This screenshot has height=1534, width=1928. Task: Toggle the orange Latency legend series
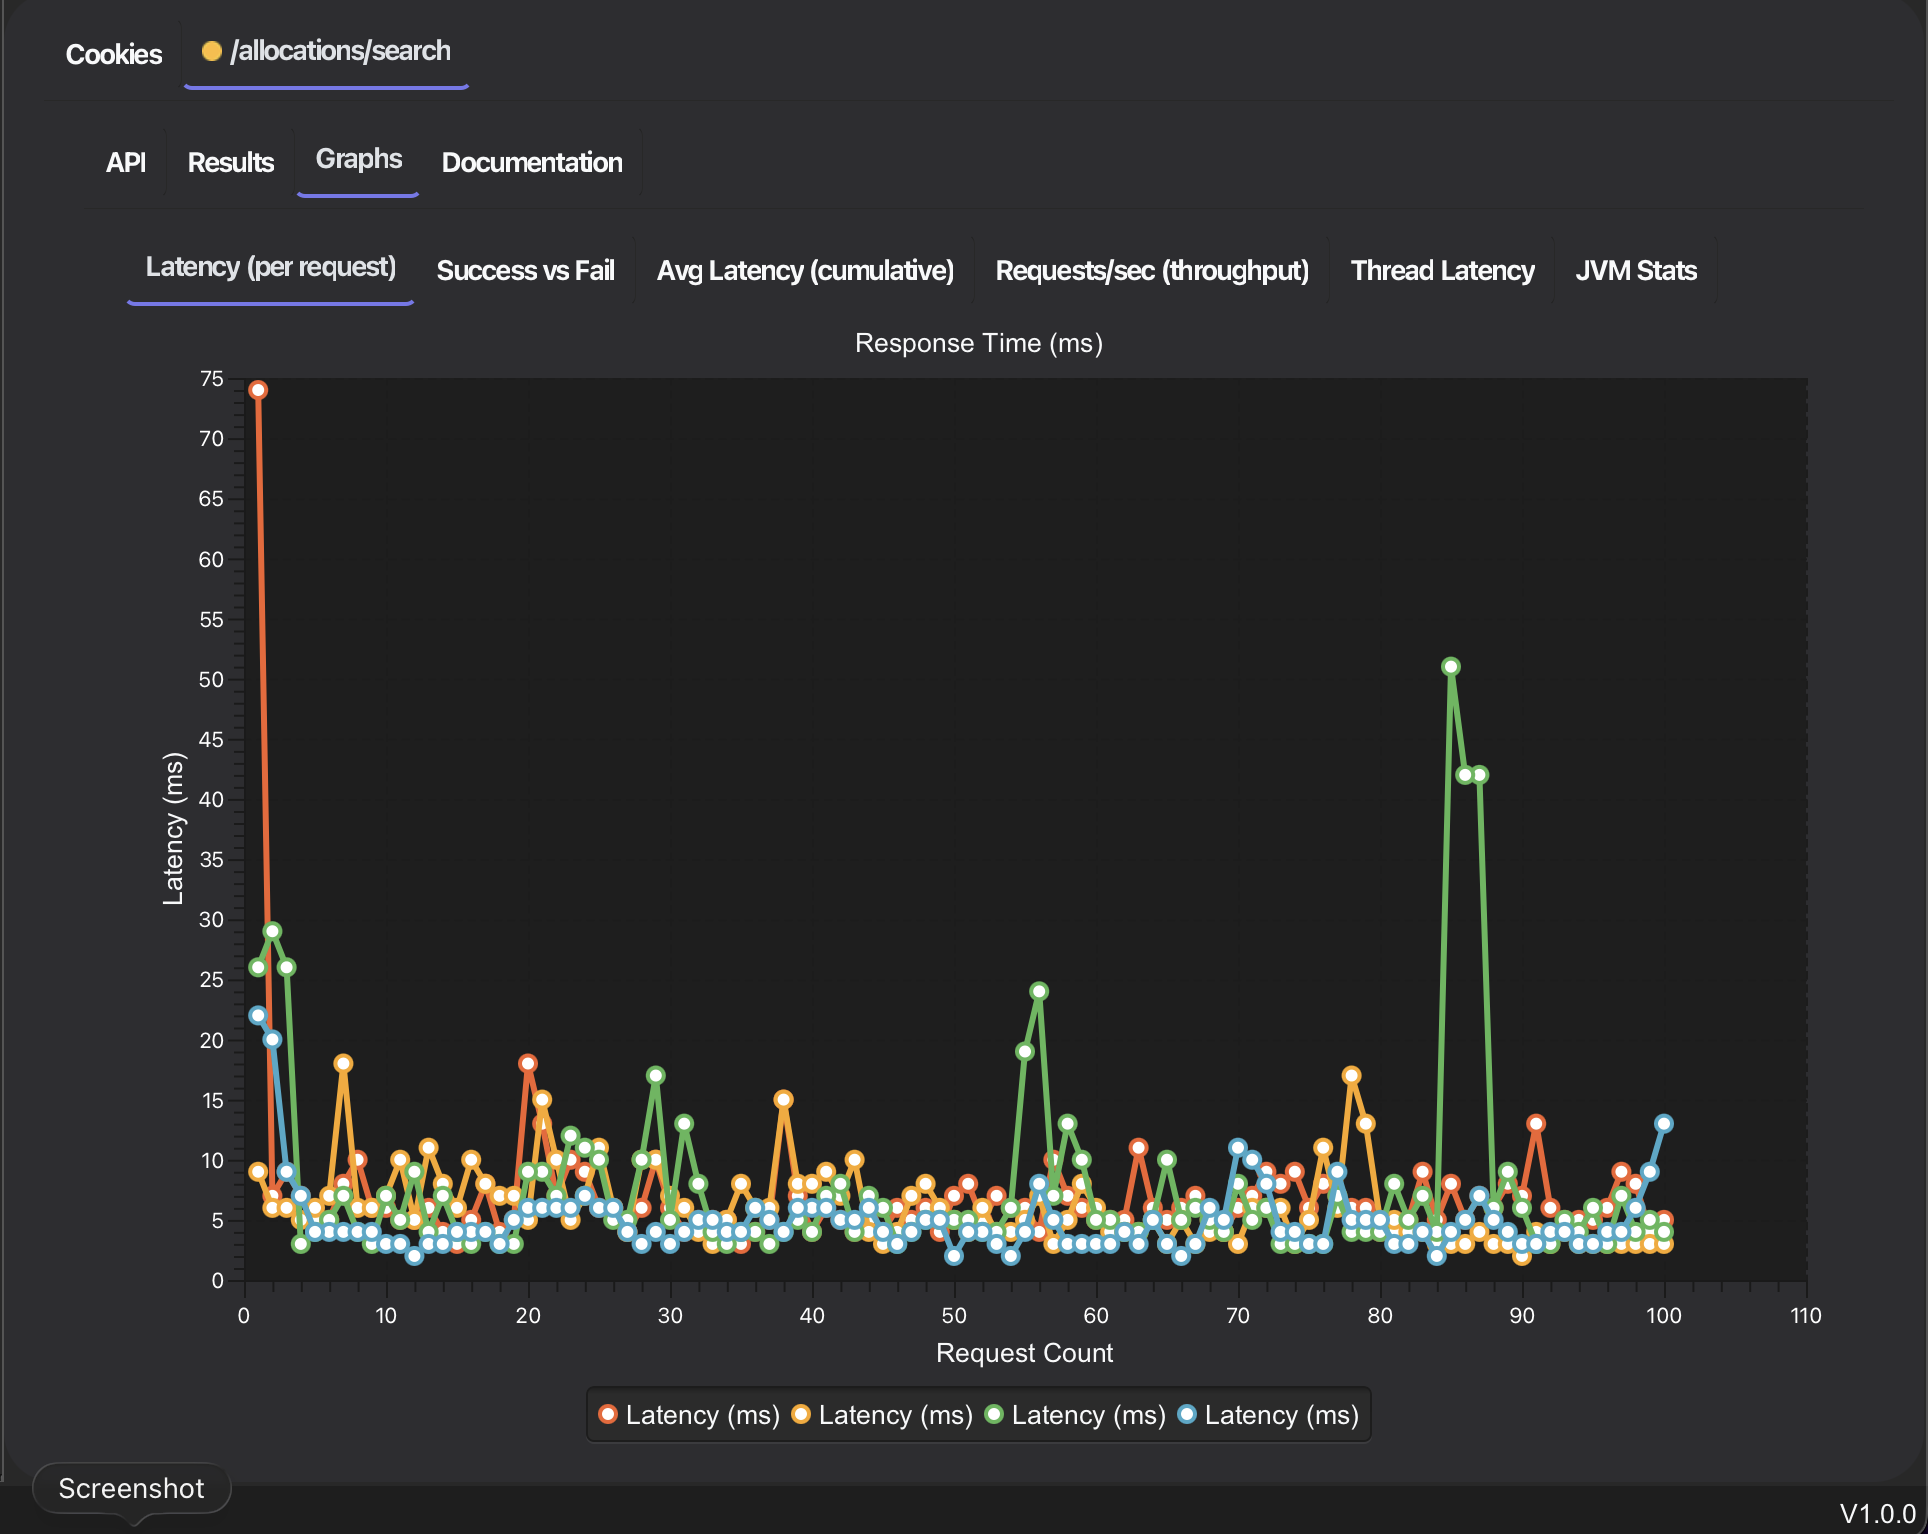click(882, 1415)
